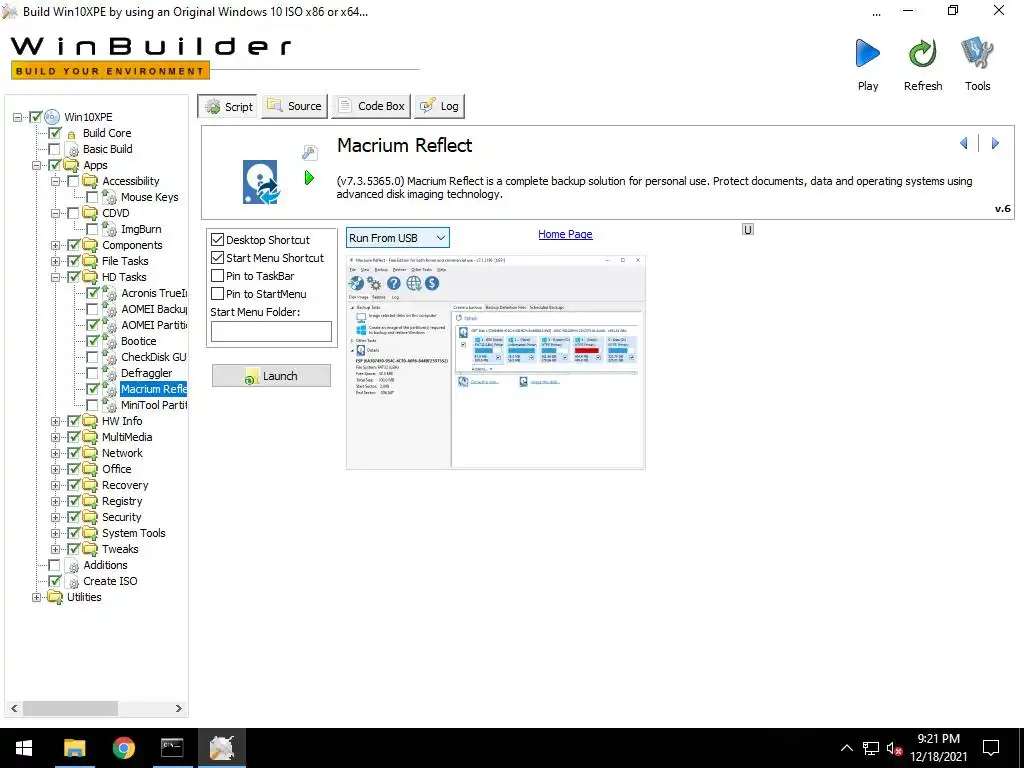Go to next script with right blue arrow
The image size is (1024, 768).
(995, 143)
